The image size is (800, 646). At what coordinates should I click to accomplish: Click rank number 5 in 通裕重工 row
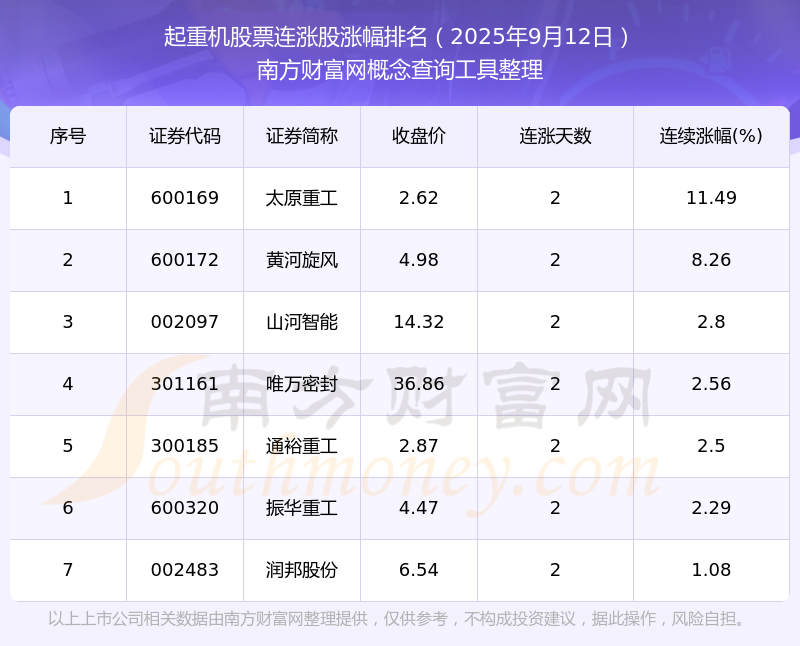(68, 446)
